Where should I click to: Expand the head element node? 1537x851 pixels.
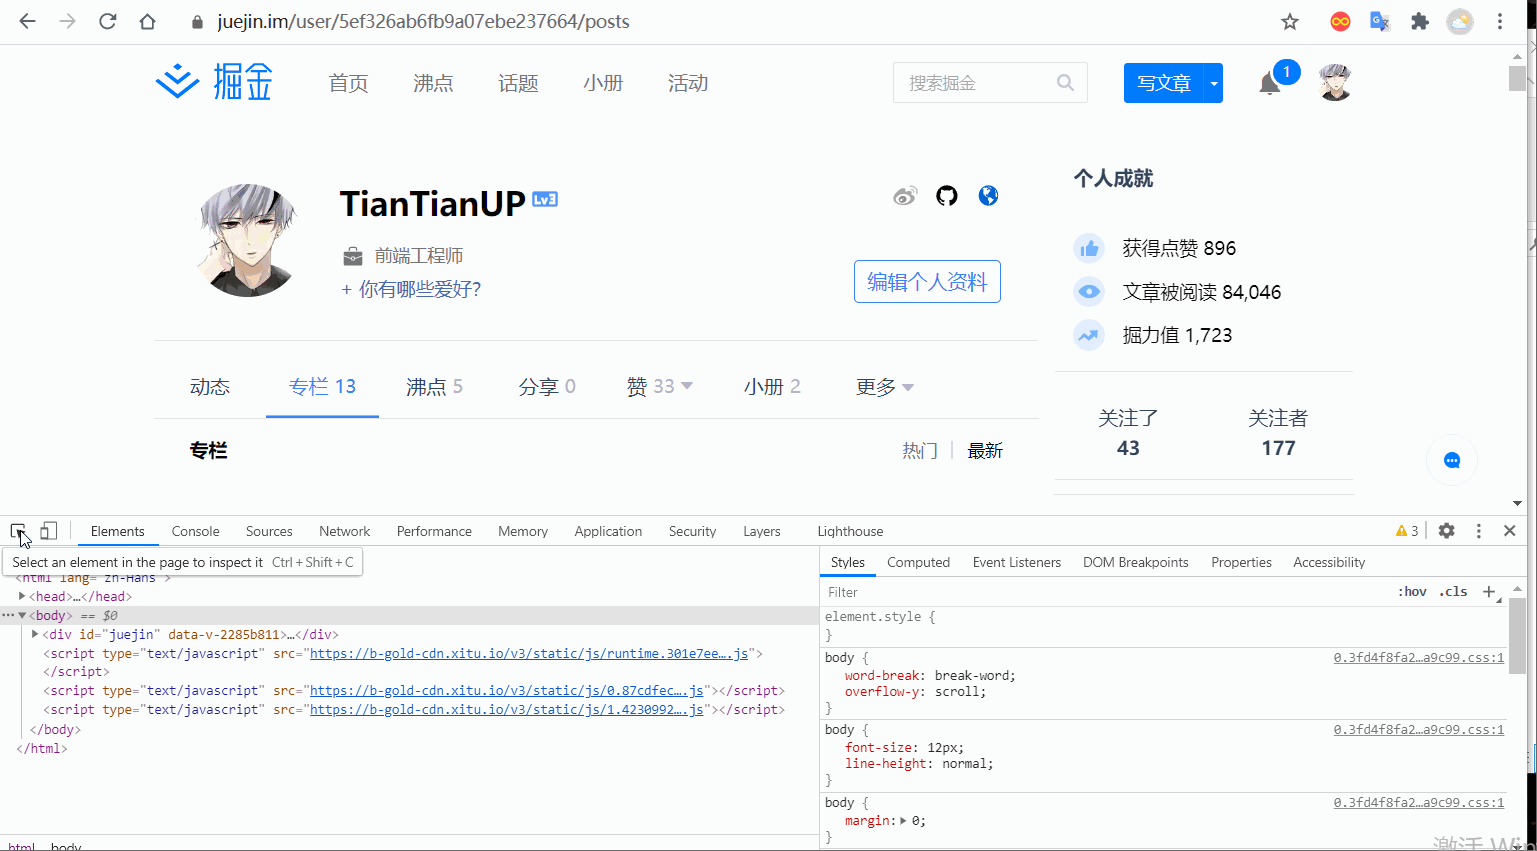(x=22, y=596)
